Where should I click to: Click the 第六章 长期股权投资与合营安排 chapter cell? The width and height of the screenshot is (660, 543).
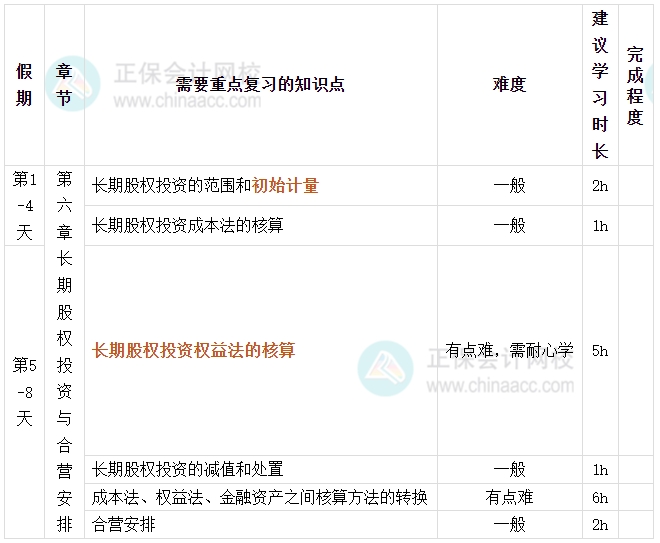64,351
